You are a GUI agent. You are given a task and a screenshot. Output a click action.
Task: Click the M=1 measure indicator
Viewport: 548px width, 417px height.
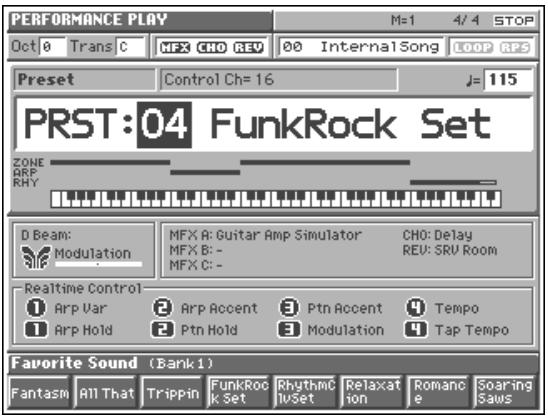(403, 21)
